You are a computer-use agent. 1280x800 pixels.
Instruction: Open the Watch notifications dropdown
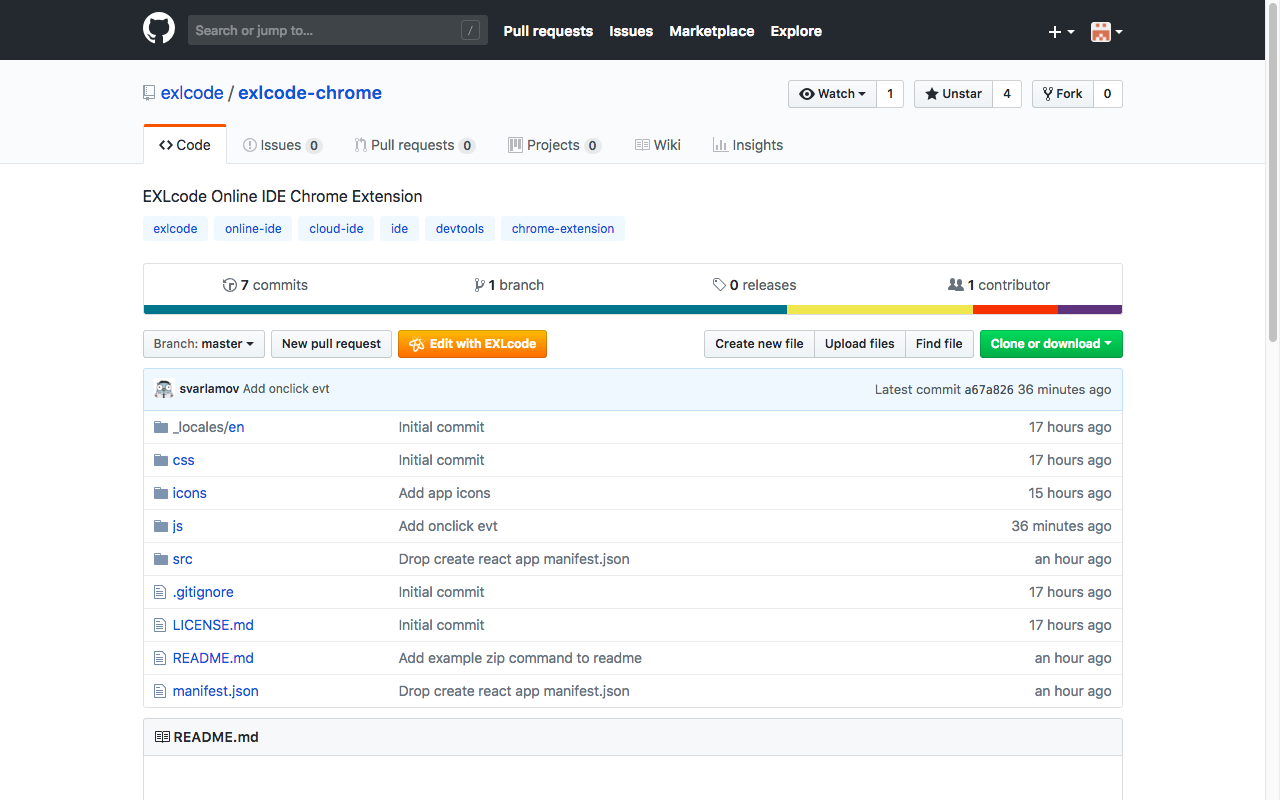(x=832, y=93)
